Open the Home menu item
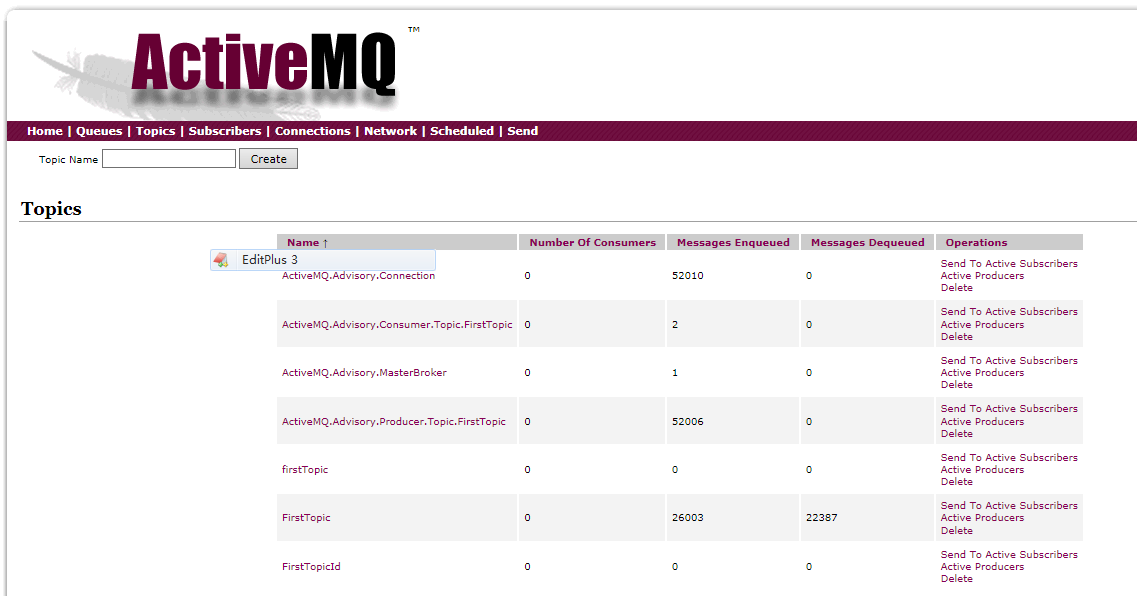Screen dimensions: 1137x596 coord(45,131)
